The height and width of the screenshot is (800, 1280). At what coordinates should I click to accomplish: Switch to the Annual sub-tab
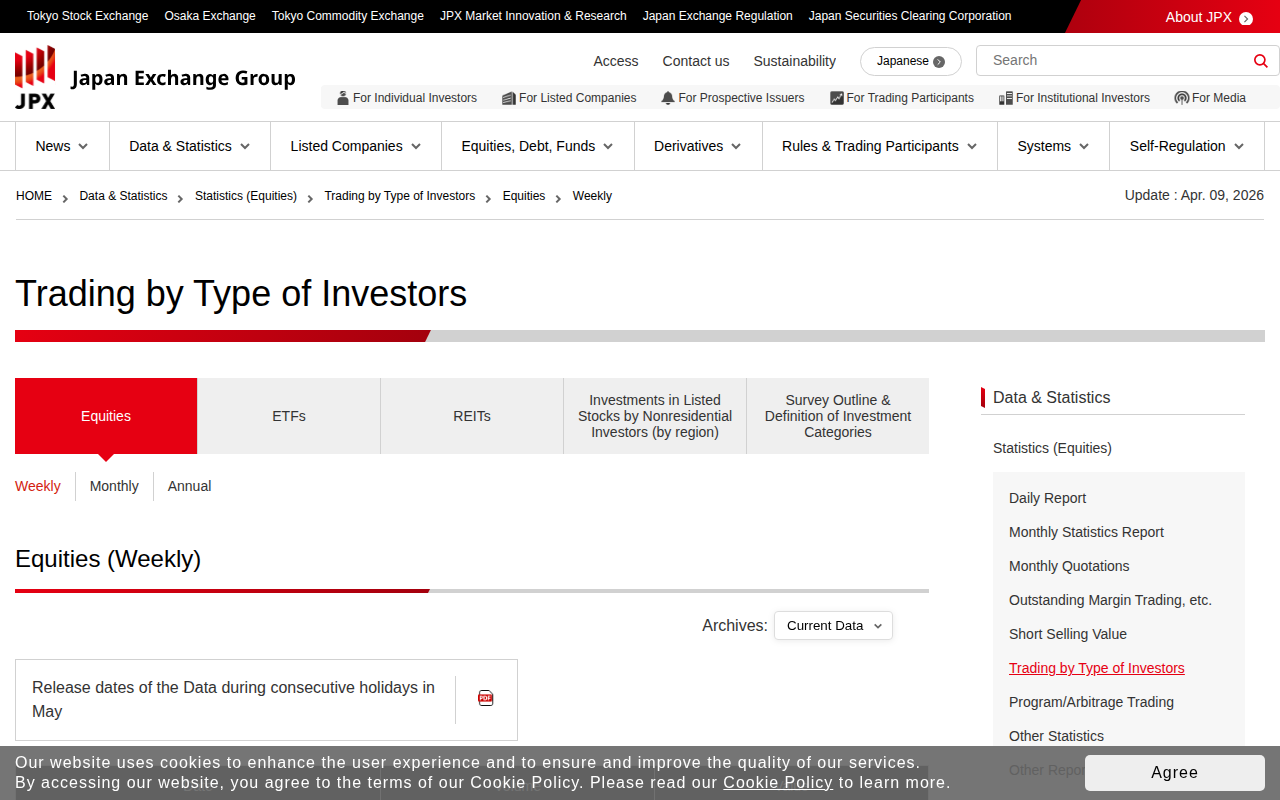(x=189, y=486)
